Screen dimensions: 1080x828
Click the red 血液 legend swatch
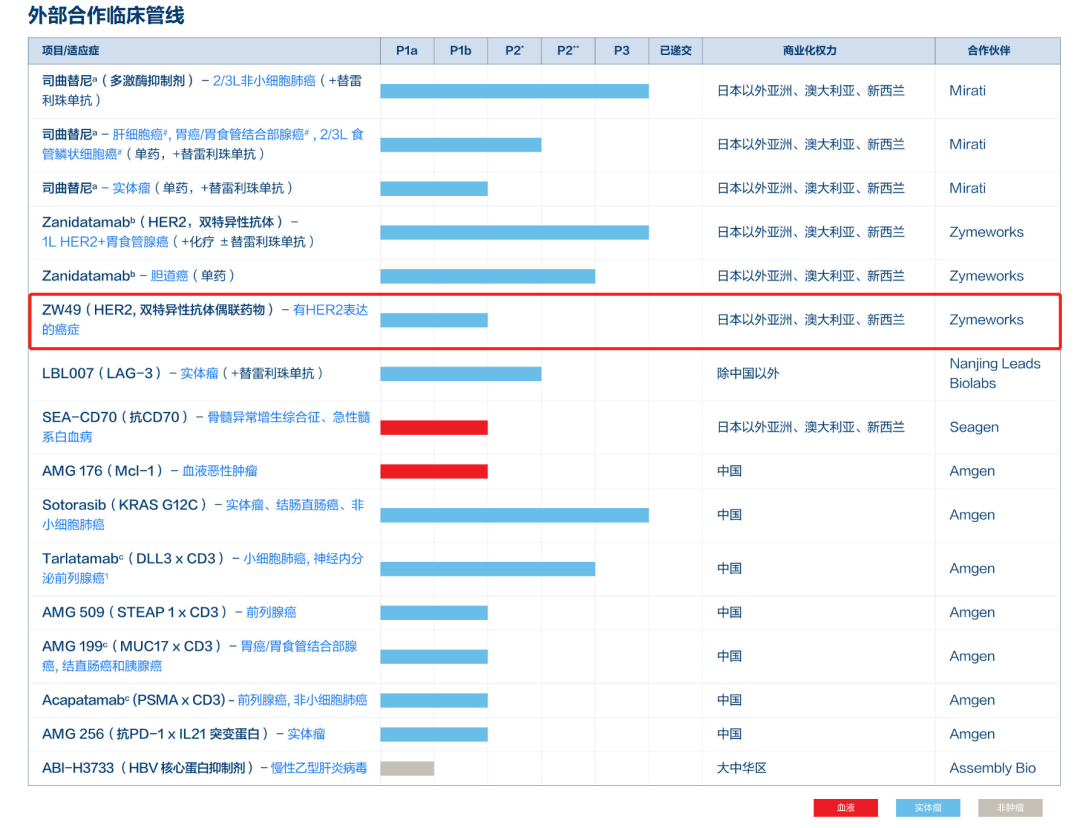(845, 807)
